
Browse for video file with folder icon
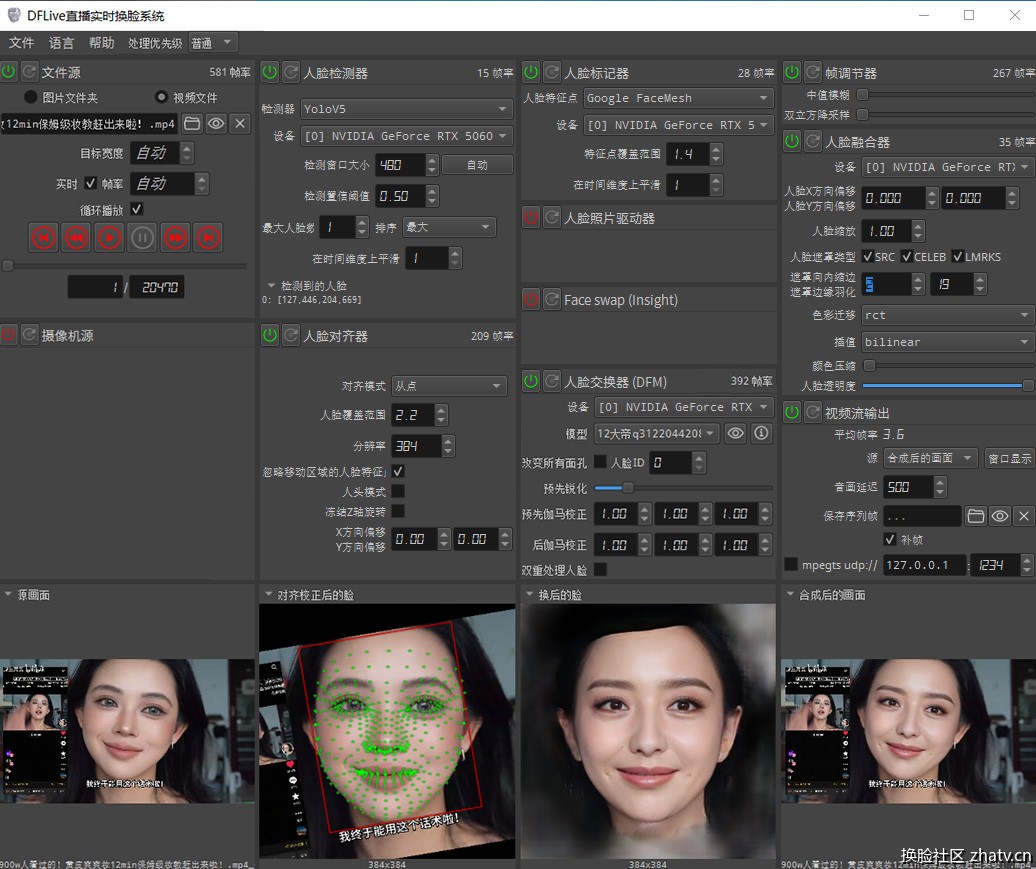coord(192,124)
